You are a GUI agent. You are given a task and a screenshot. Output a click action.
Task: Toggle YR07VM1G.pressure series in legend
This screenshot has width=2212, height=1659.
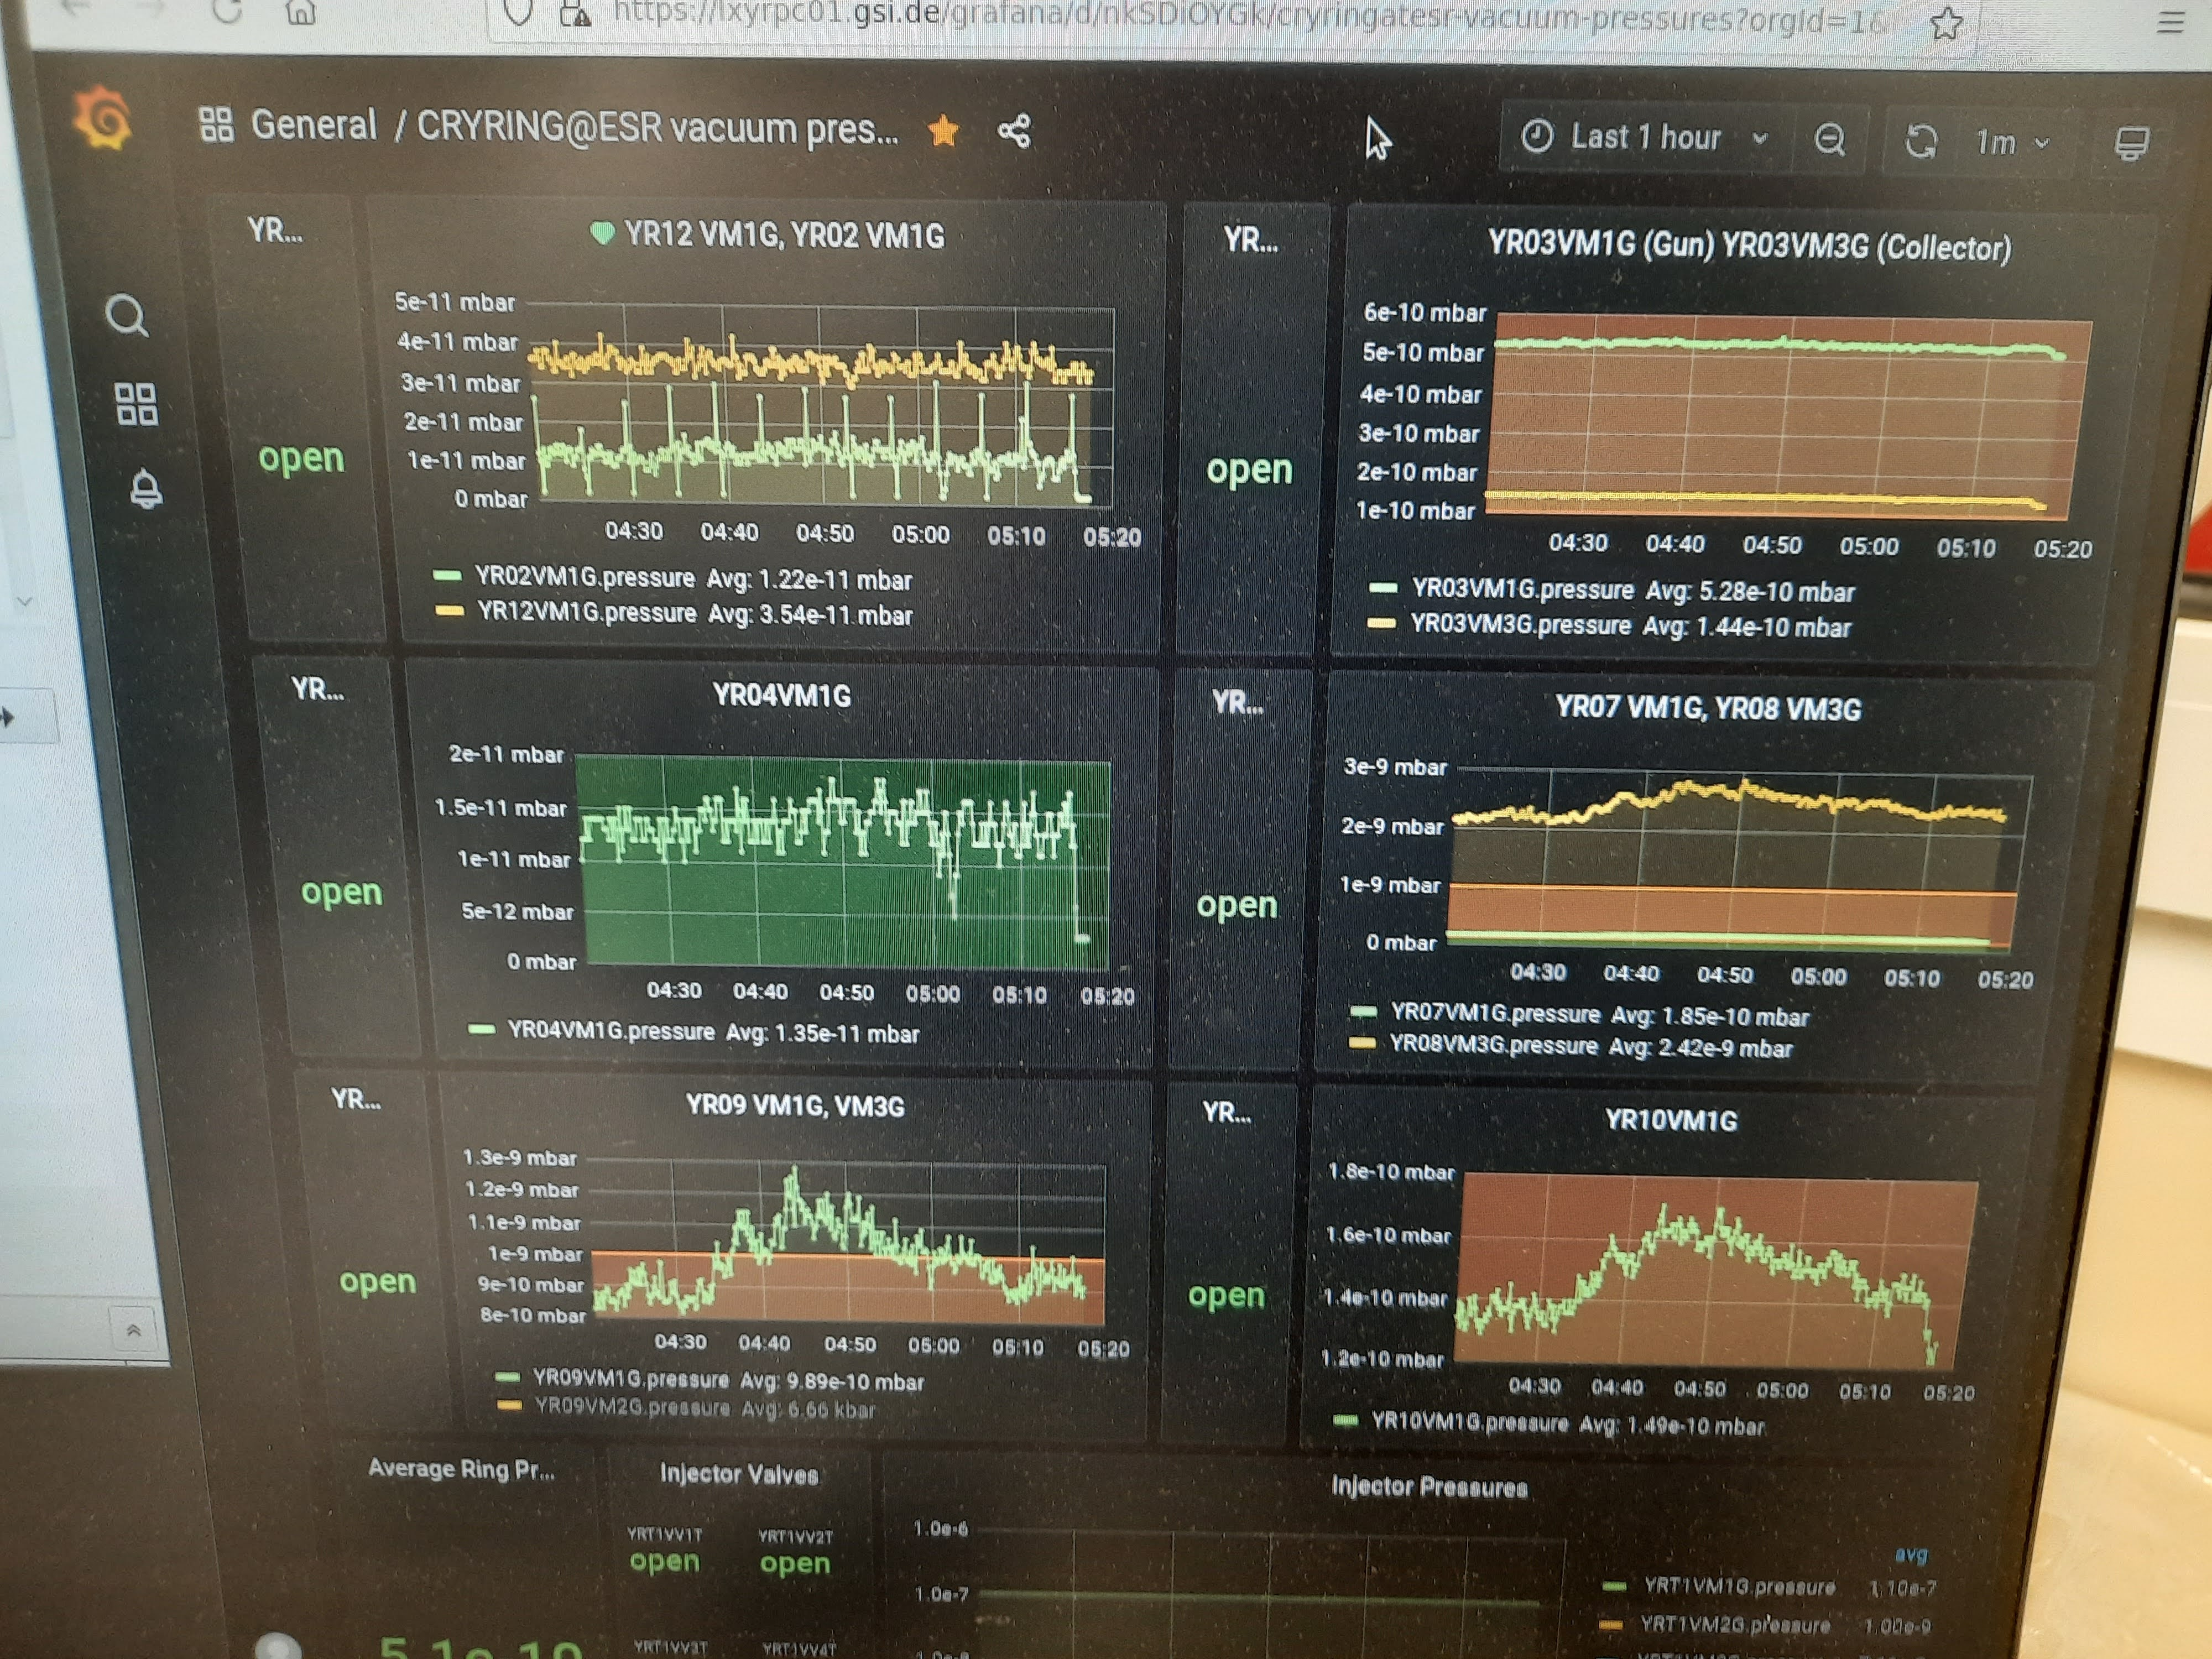pos(1495,1014)
